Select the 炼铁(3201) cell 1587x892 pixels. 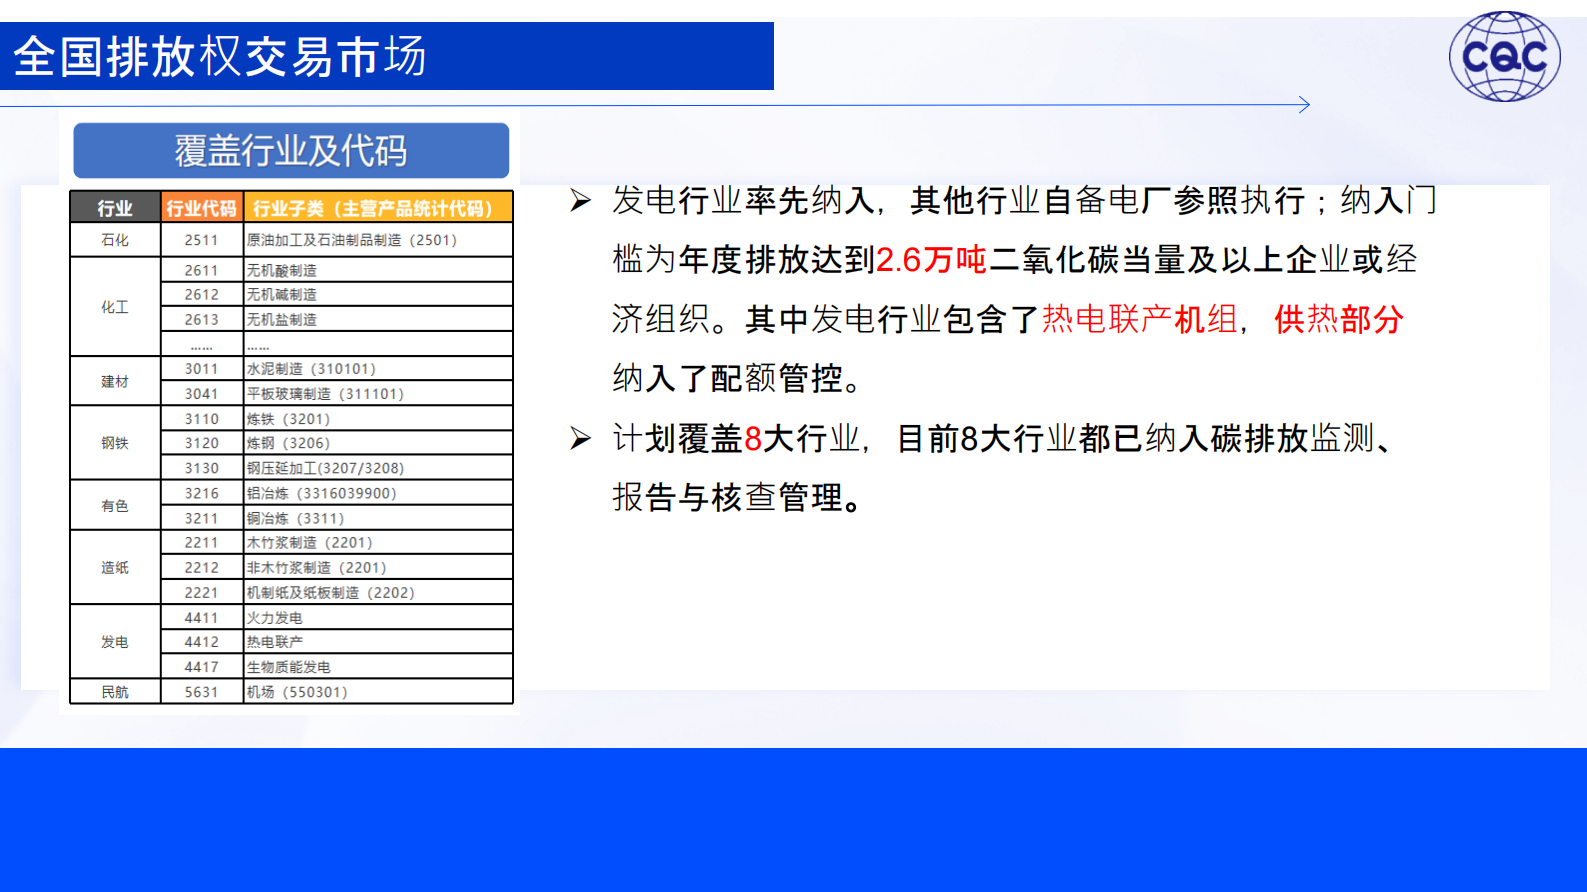click(x=378, y=419)
